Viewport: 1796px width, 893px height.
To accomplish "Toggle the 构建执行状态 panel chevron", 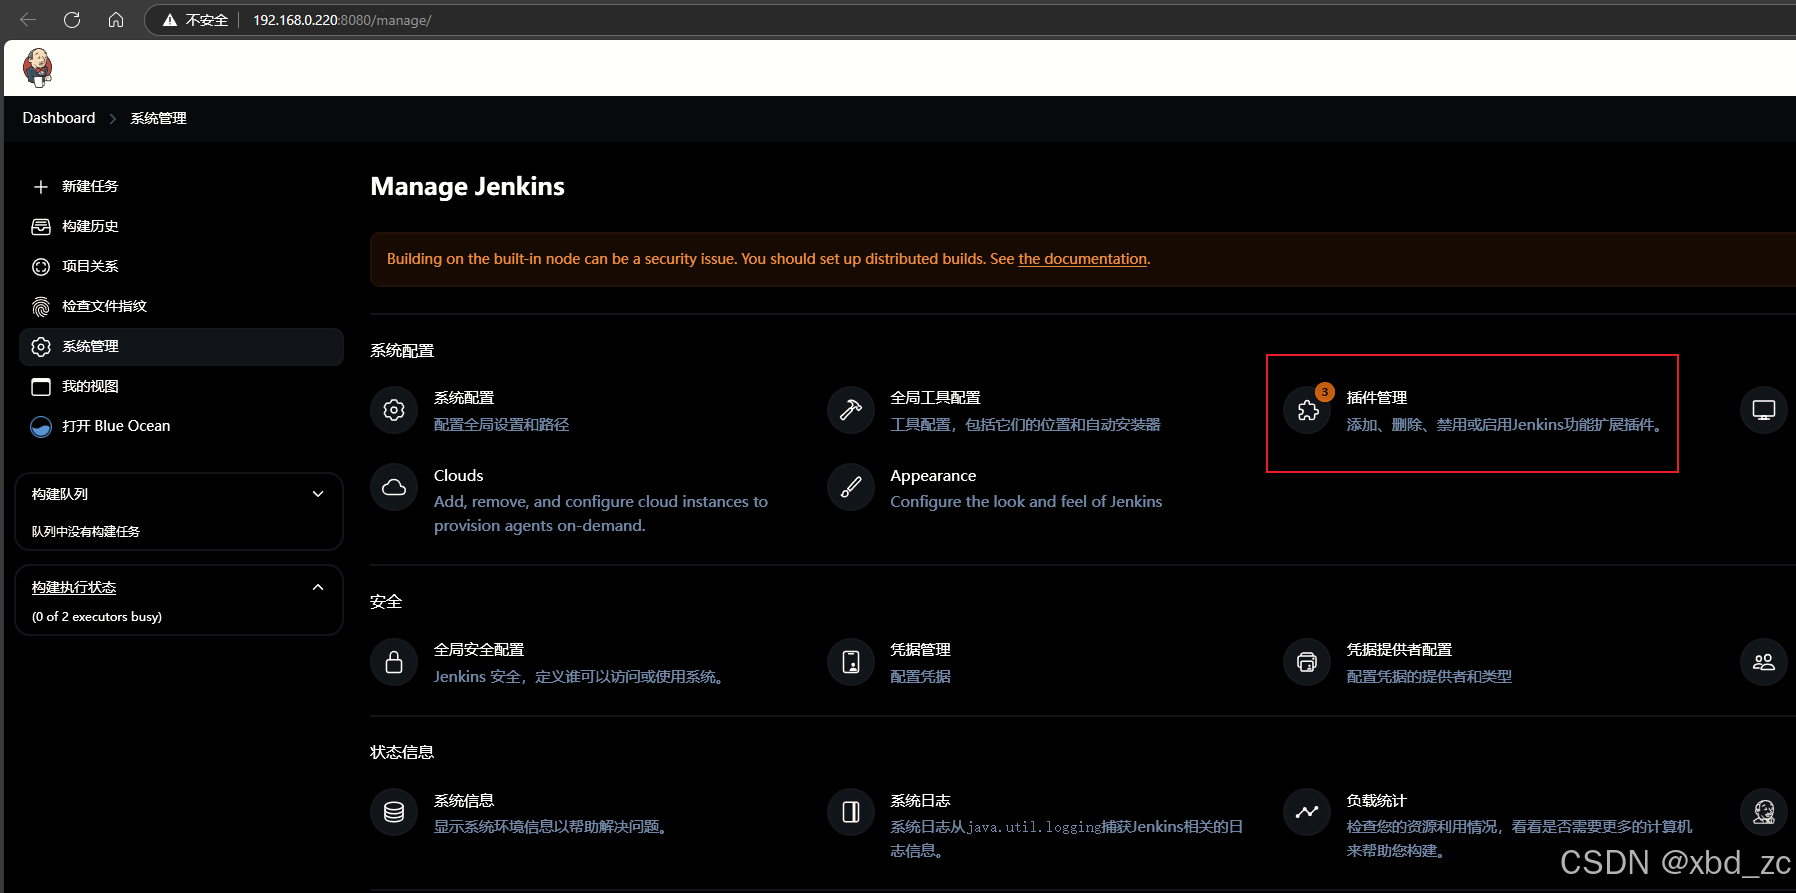I will [x=318, y=587].
